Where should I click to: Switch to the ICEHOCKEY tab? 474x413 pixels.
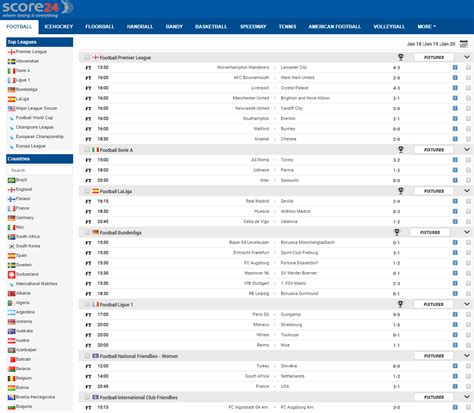coord(59,27)
